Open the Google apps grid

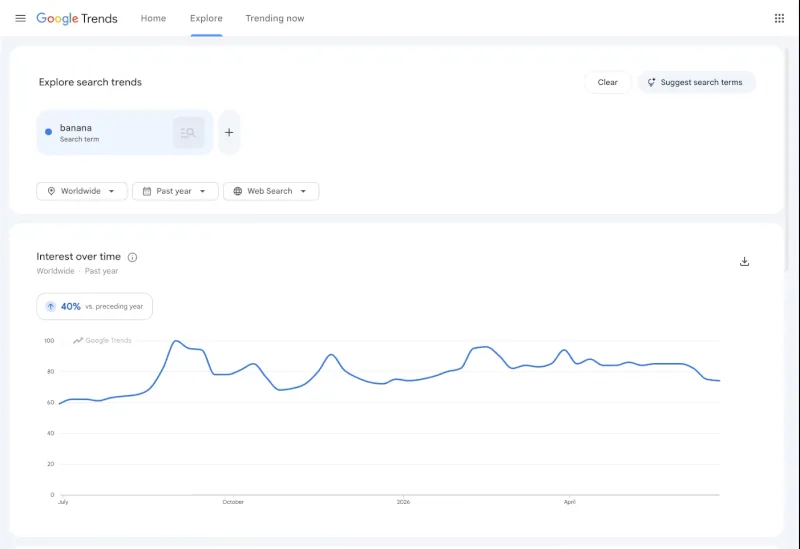coord(779,18)
